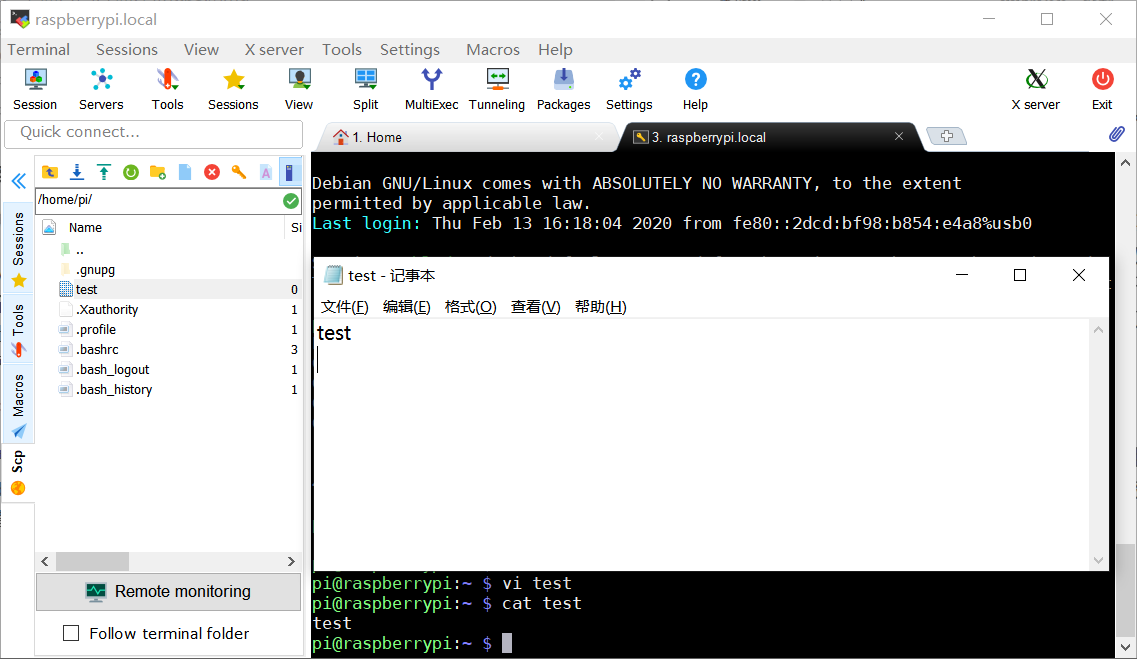1137x659 pixels.
Task: Open the Tunneling tool
Action: [497, 89]
